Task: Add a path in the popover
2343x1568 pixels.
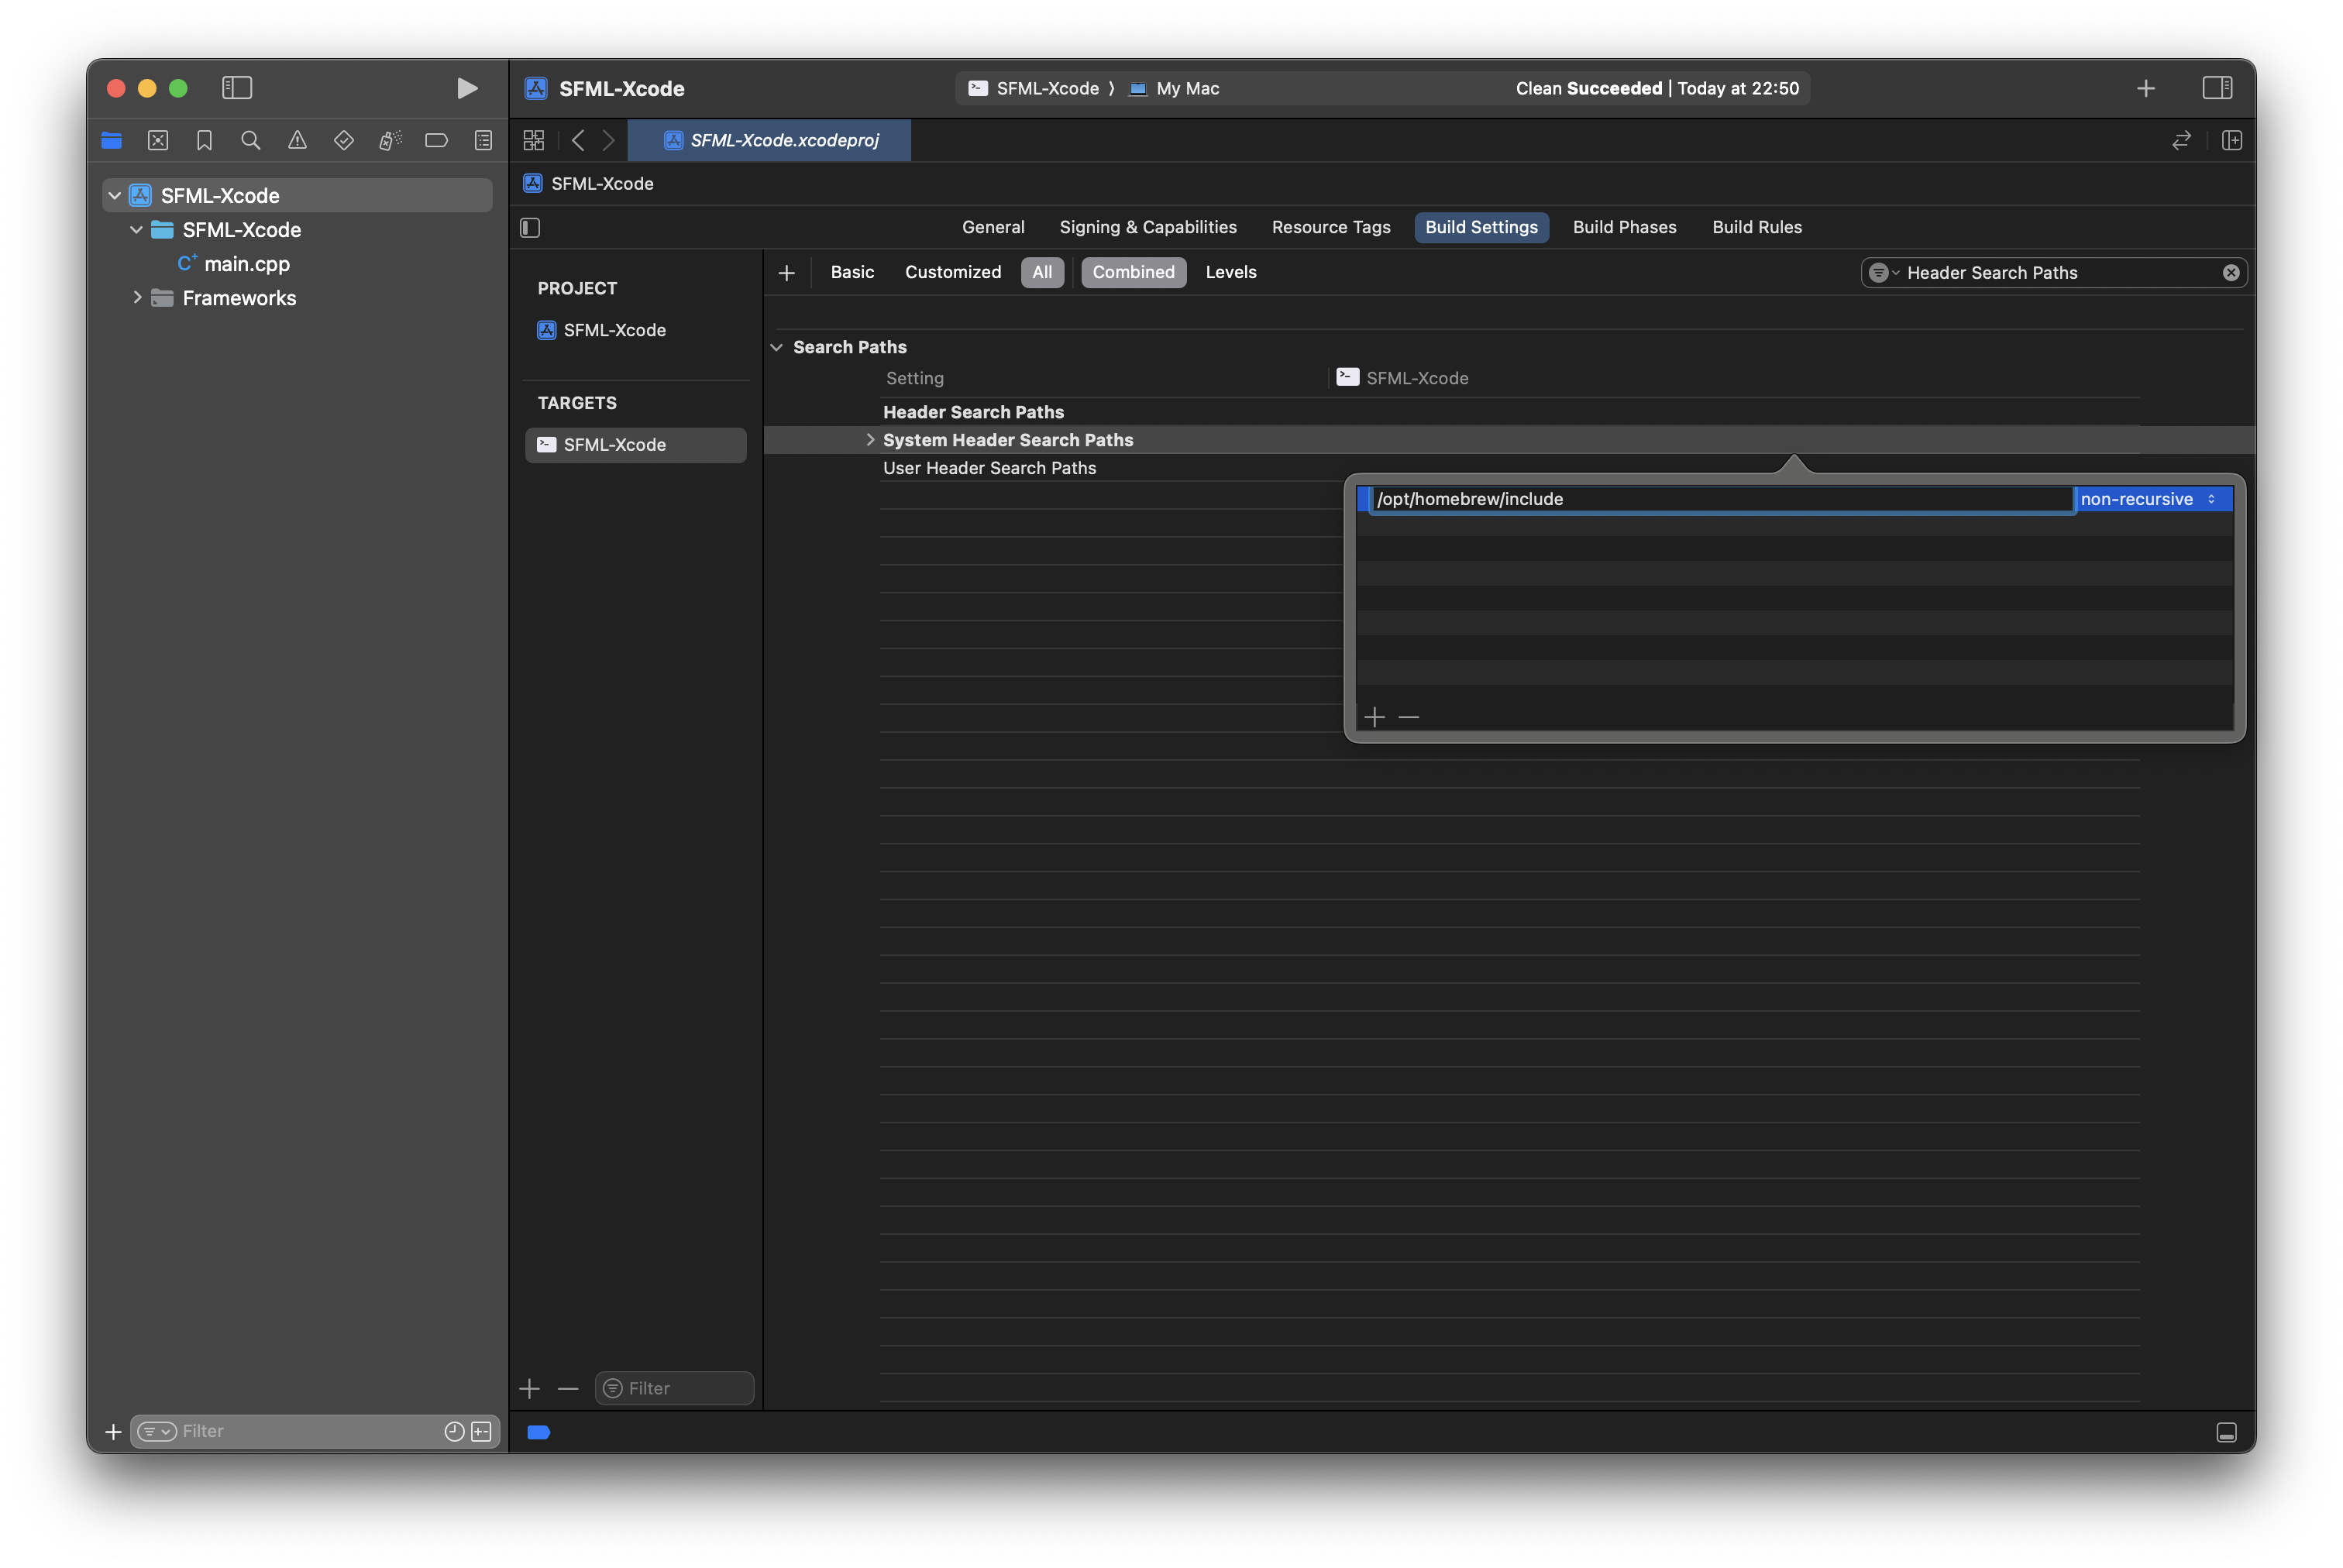Action: [1374, 716]
